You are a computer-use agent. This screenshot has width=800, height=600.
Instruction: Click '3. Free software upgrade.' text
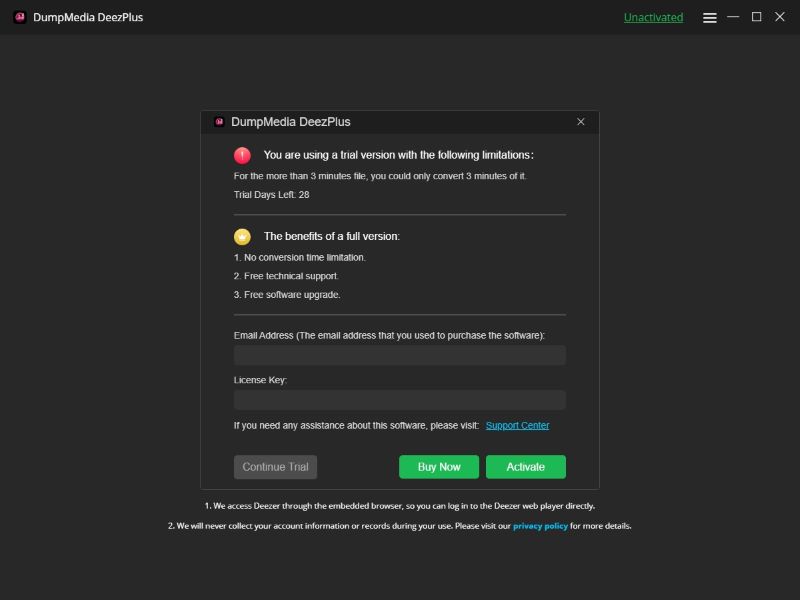click(x=287, y=295)
